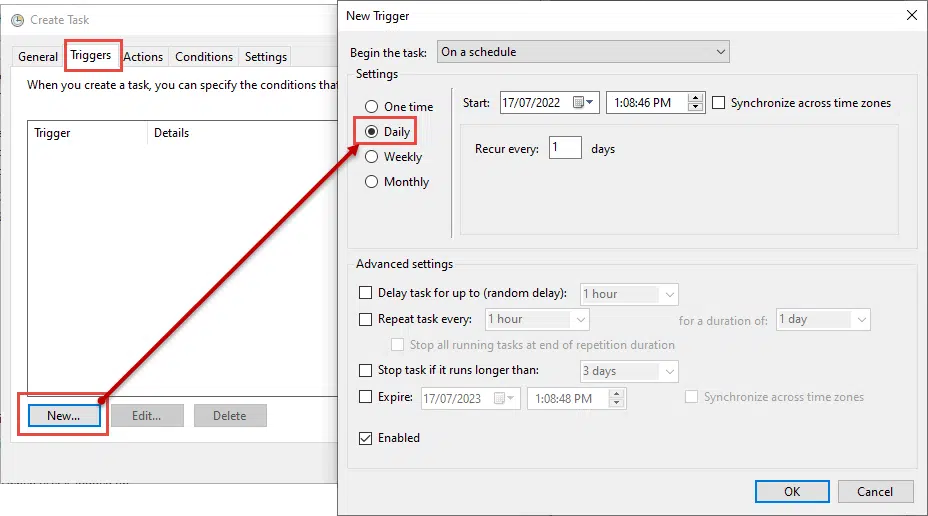Click Cancel in New Trigger dialog
This screenshot has width=928, height=516.
point(875,492)
